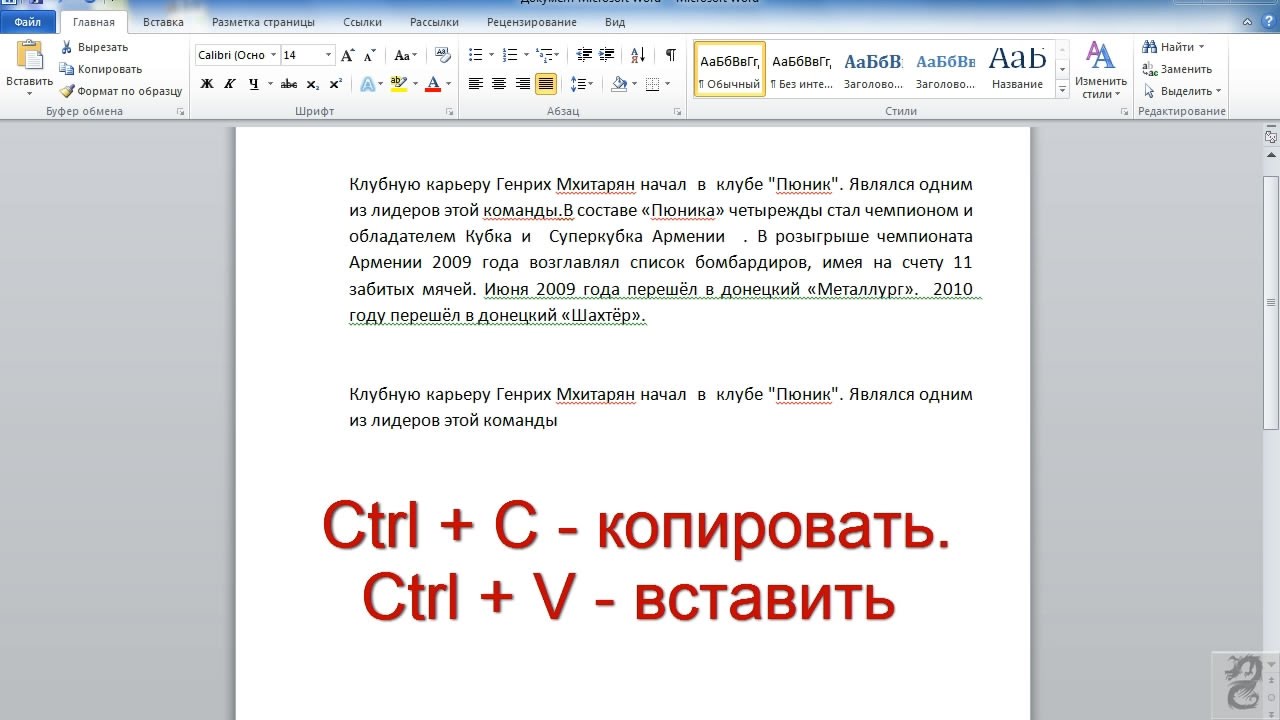
Task: Expand the Вставить paste options arrow
Action: point(29,93)
